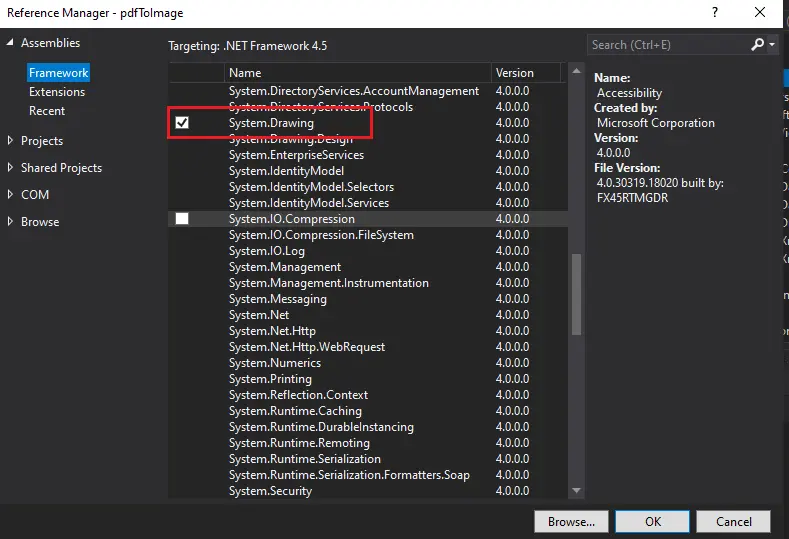Click the assembly list scrollbar thumb
The image size is (789, 539).
coord(577,294)
